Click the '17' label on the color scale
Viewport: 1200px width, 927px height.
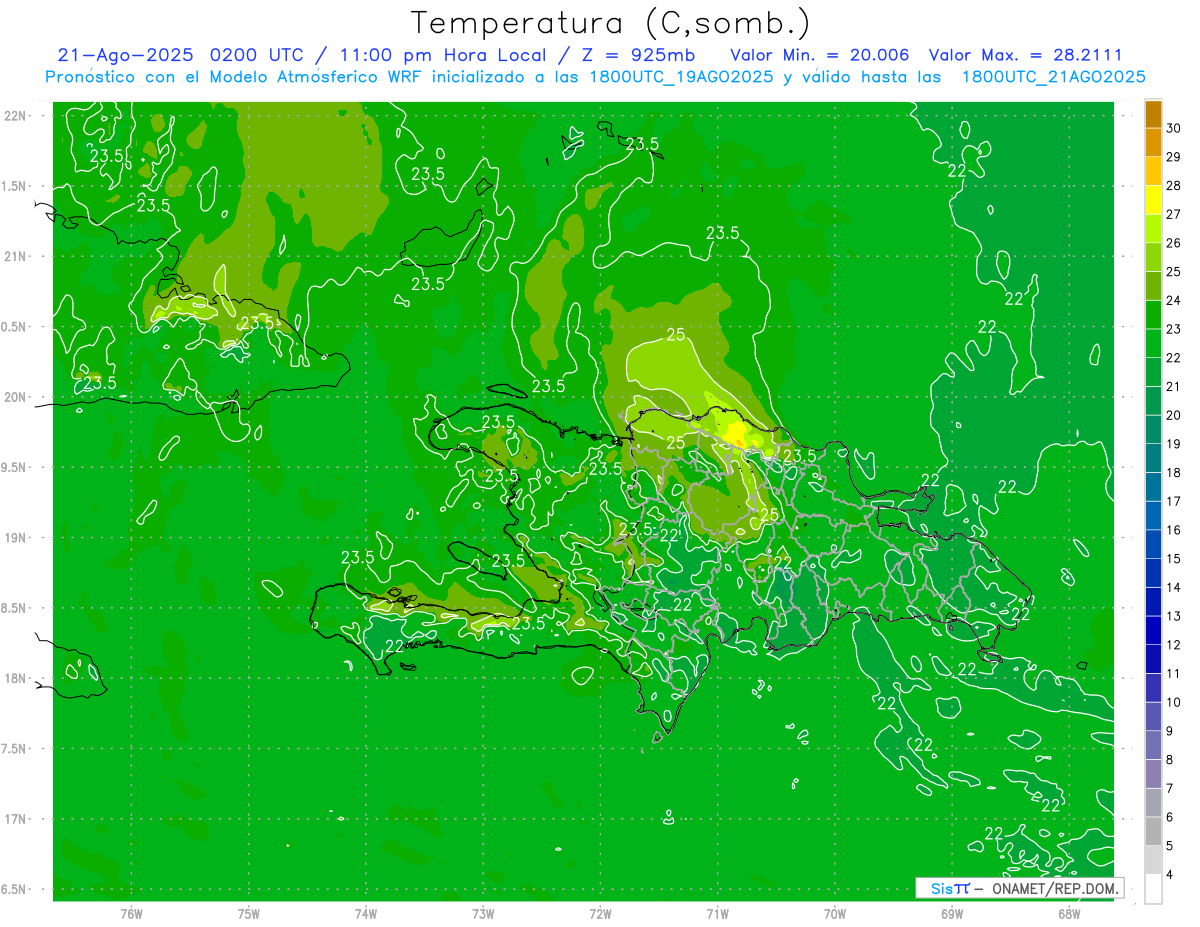point(1174,501)
